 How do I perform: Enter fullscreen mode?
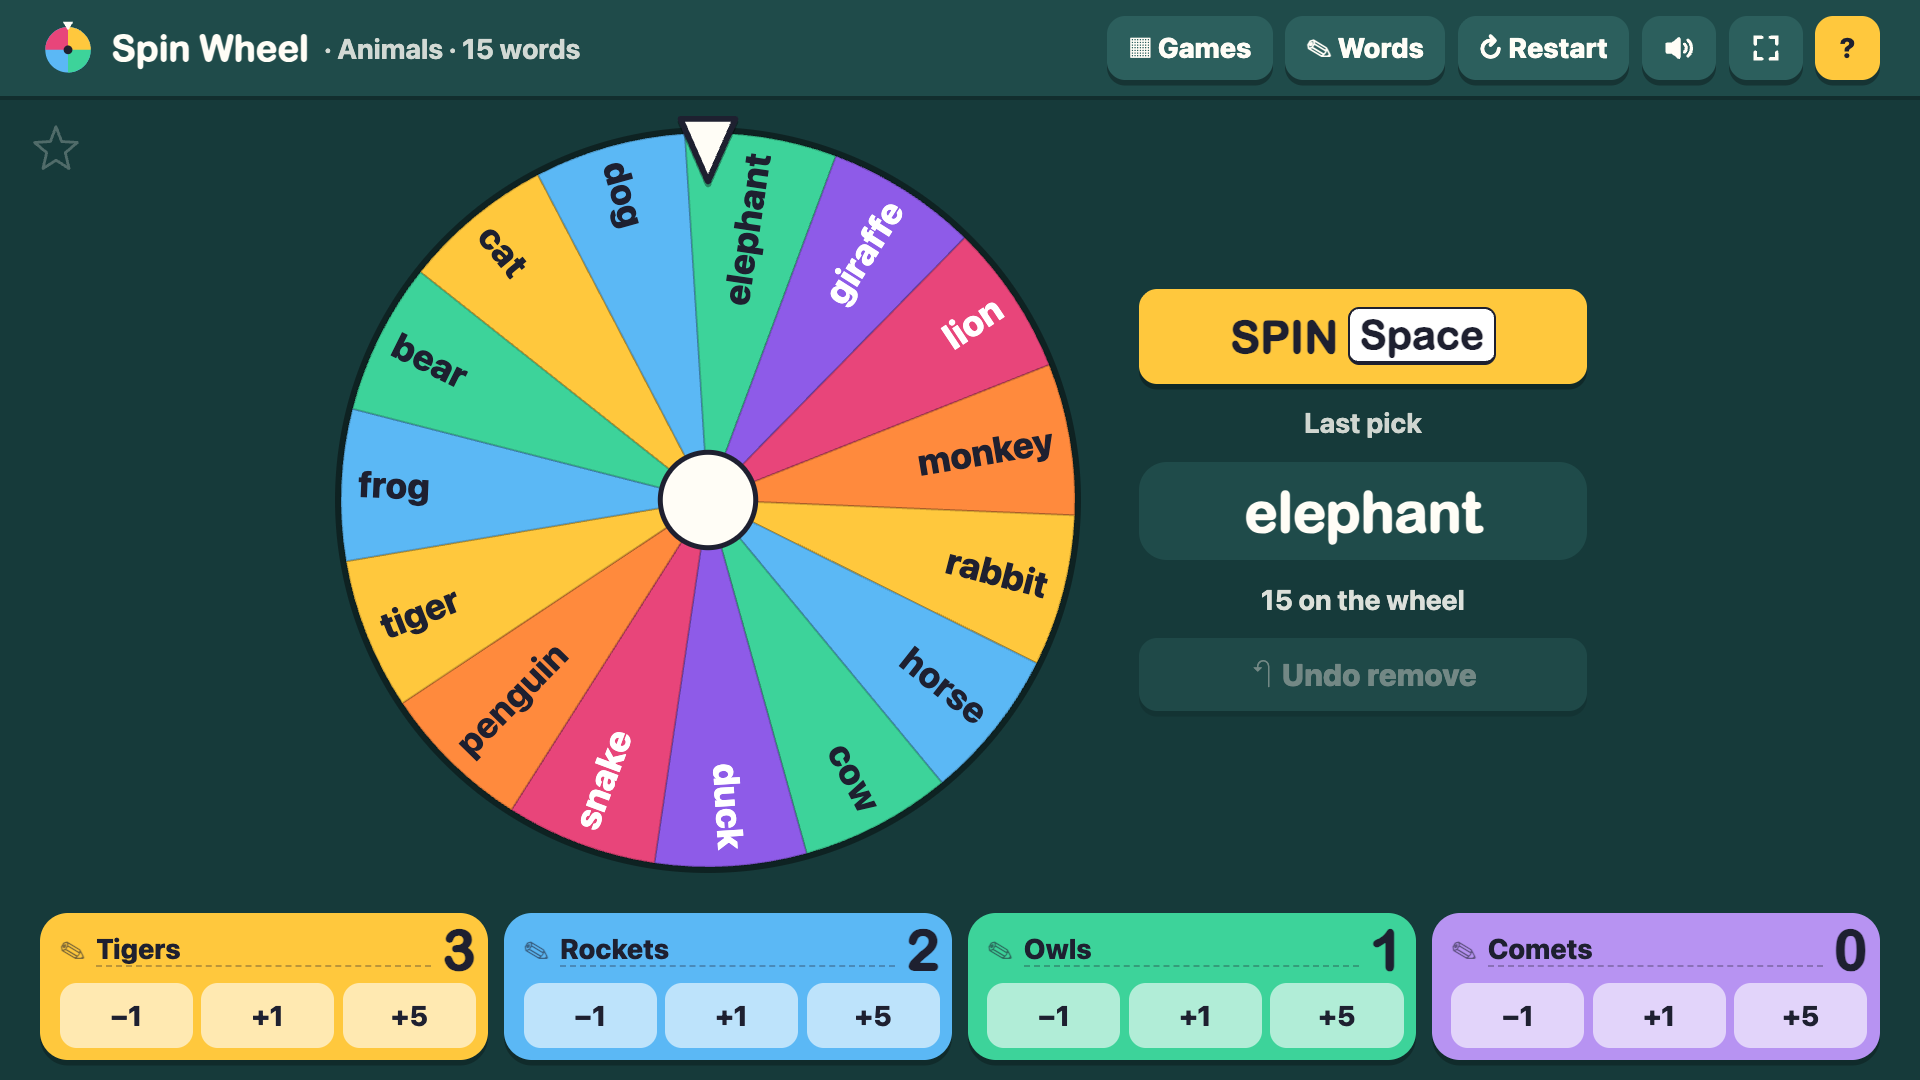[1766, 48]
